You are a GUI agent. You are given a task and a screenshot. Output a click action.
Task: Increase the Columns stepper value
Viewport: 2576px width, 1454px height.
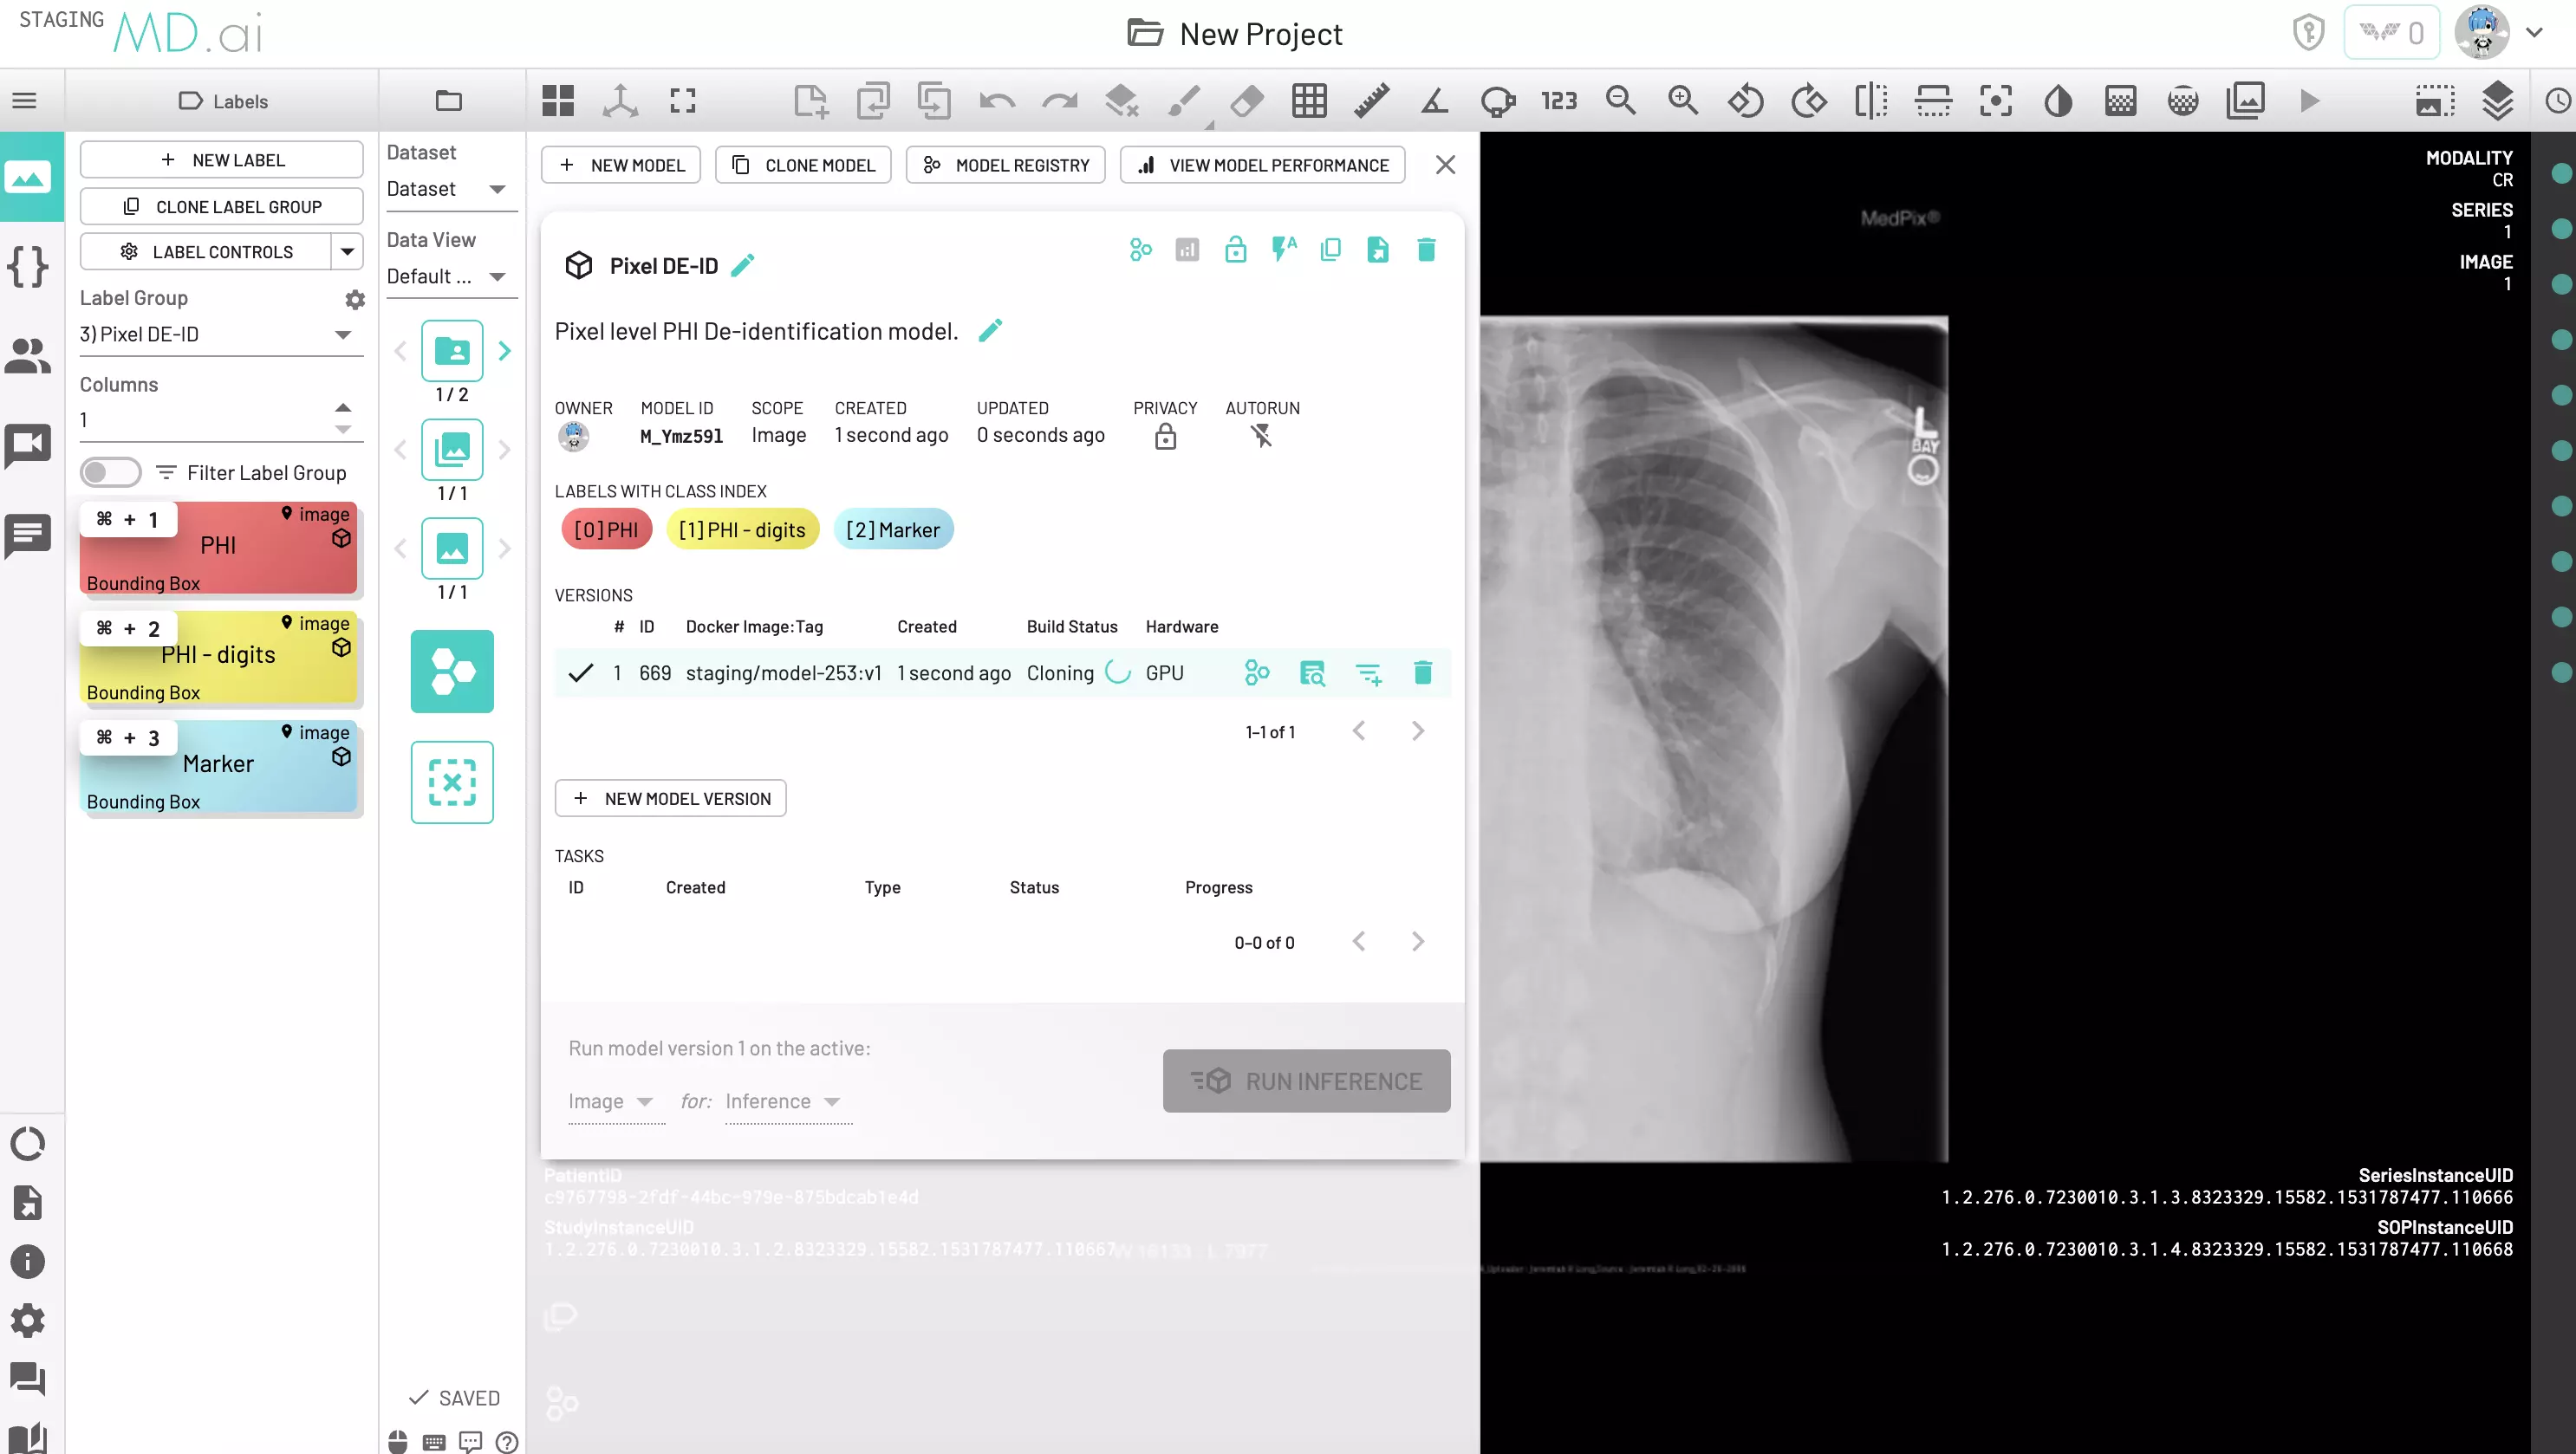pos(343,407)
